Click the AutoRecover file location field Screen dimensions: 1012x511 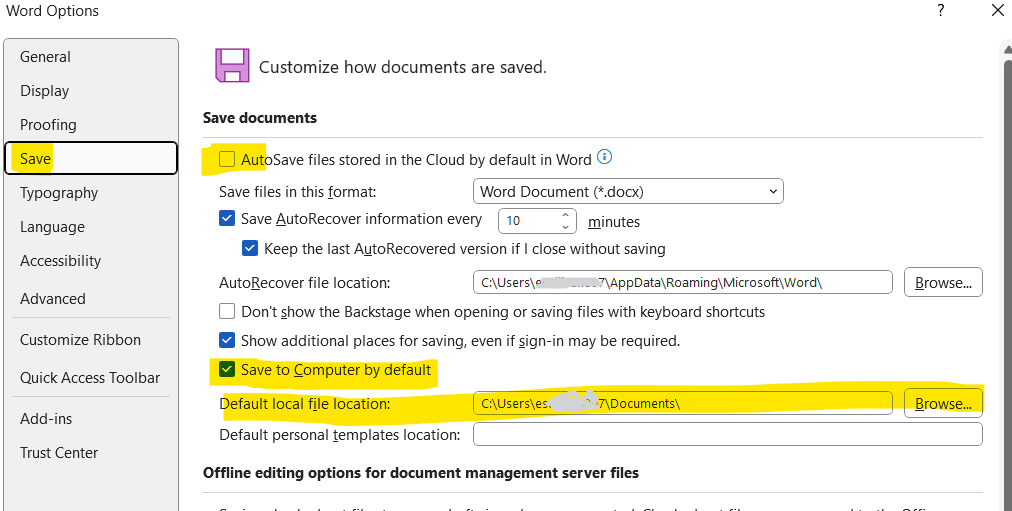point(683,283)
